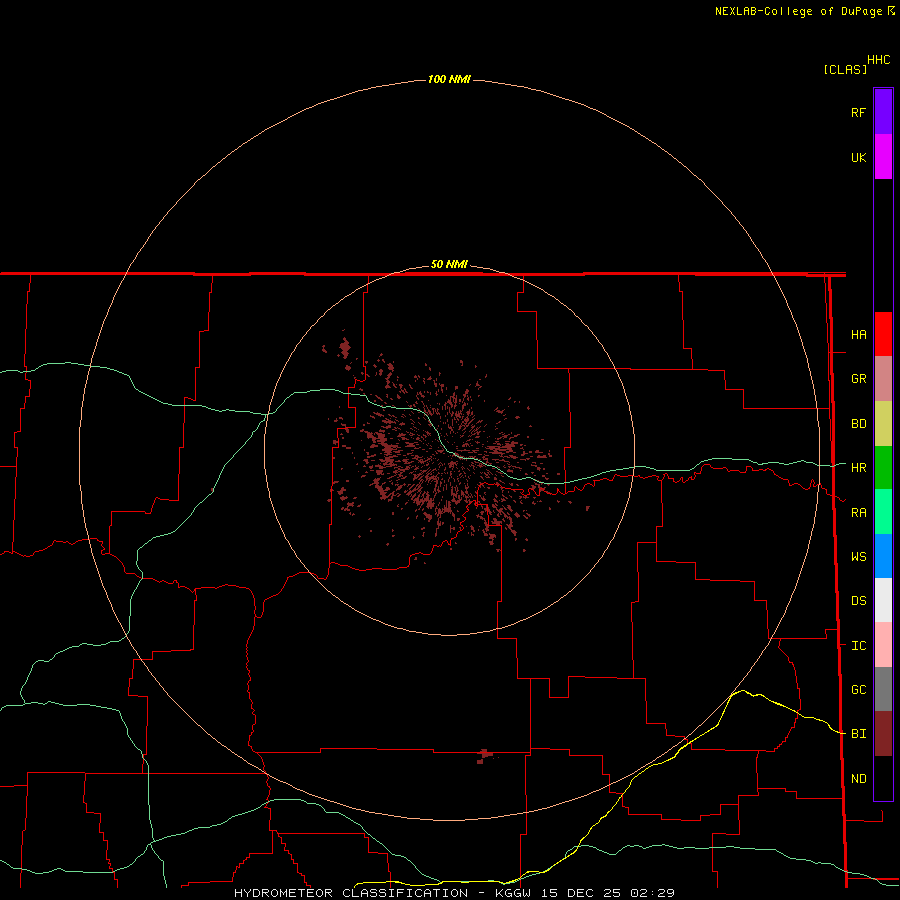
Task: Click the 'ND' legend label
Action: point(859,779)
